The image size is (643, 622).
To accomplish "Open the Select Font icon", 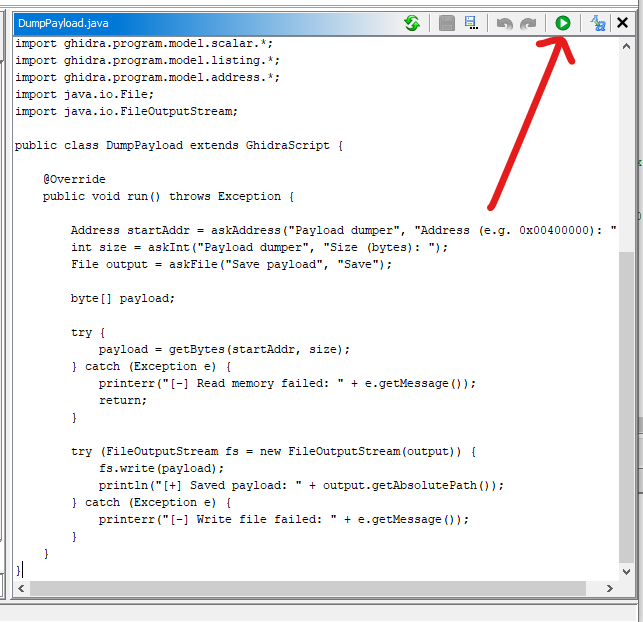I will [x=598, y=23].
